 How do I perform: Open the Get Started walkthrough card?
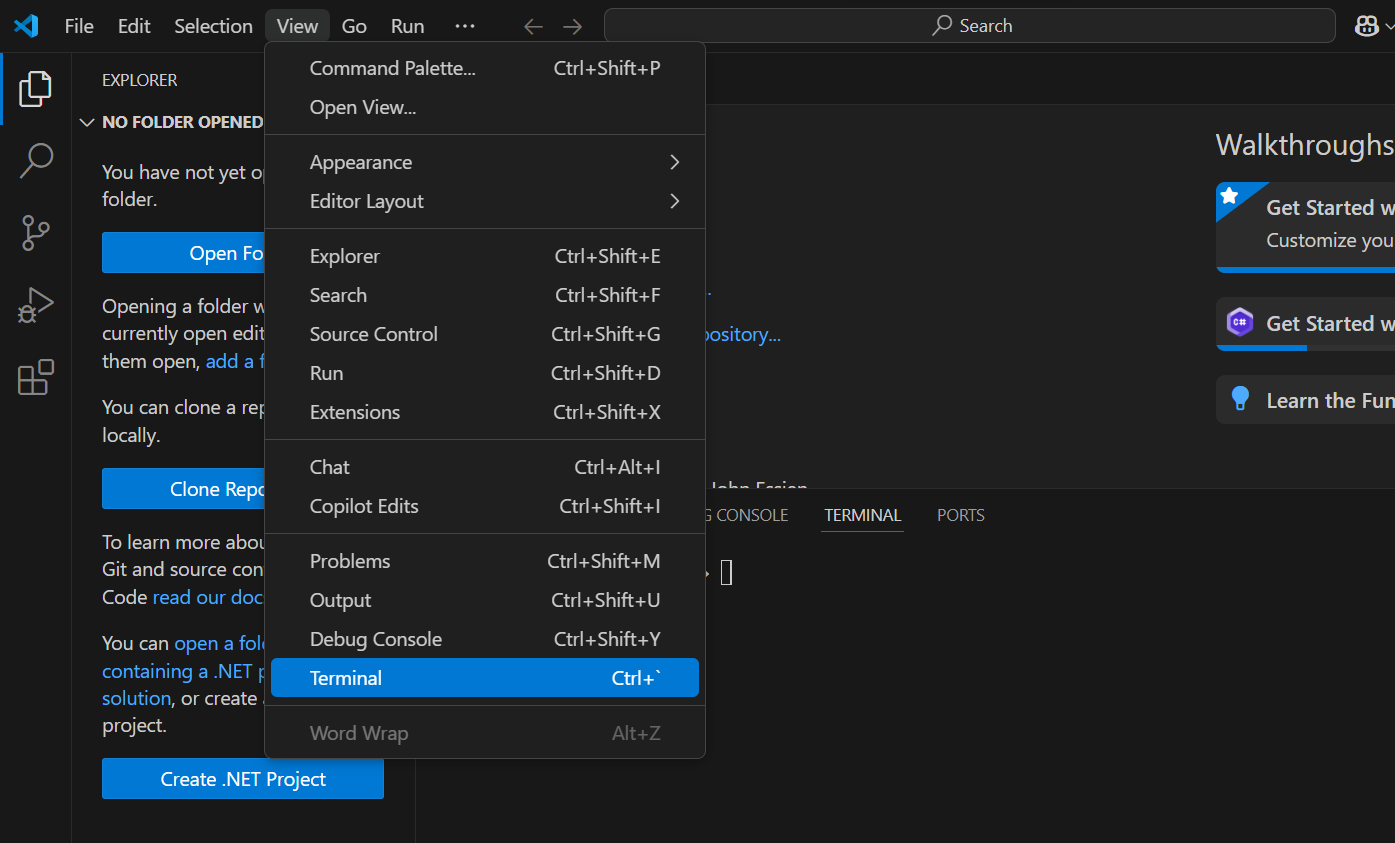pos(1305,227)
